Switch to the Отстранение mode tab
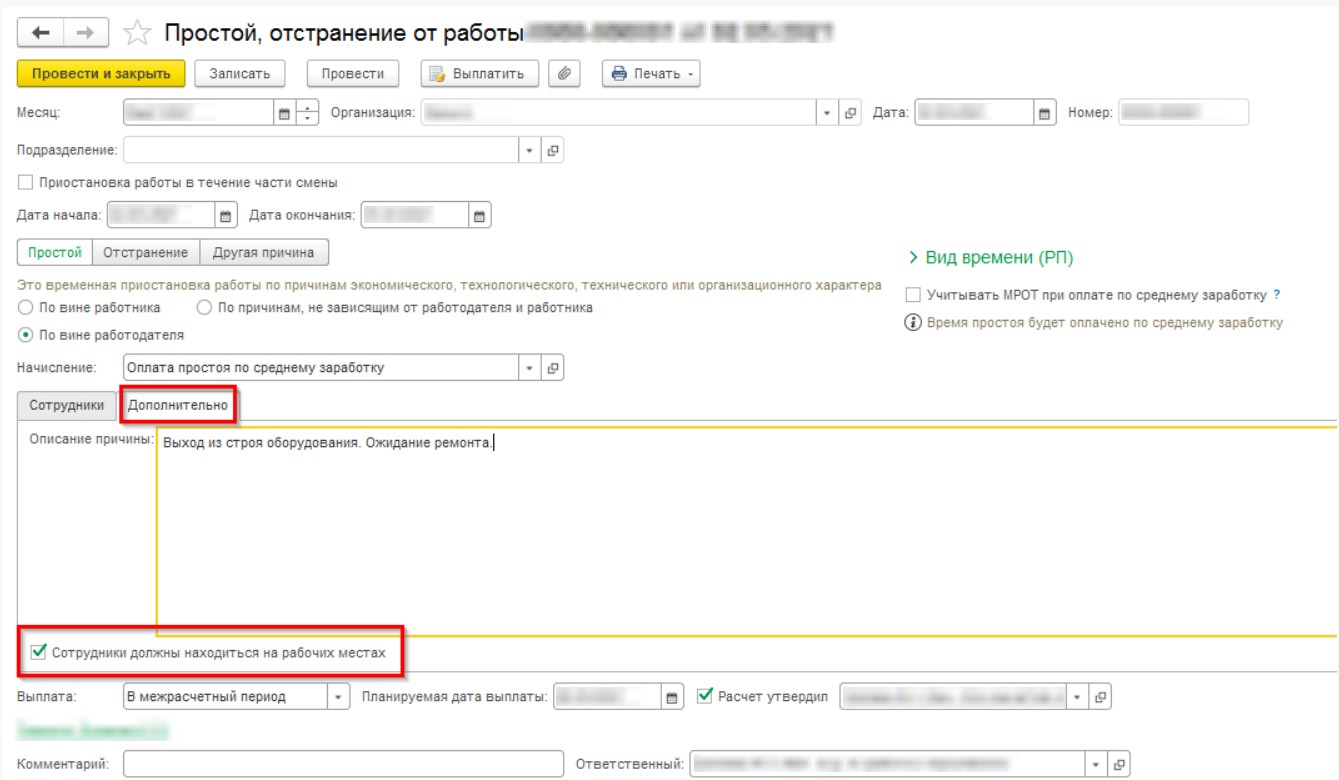 point(146,252)
